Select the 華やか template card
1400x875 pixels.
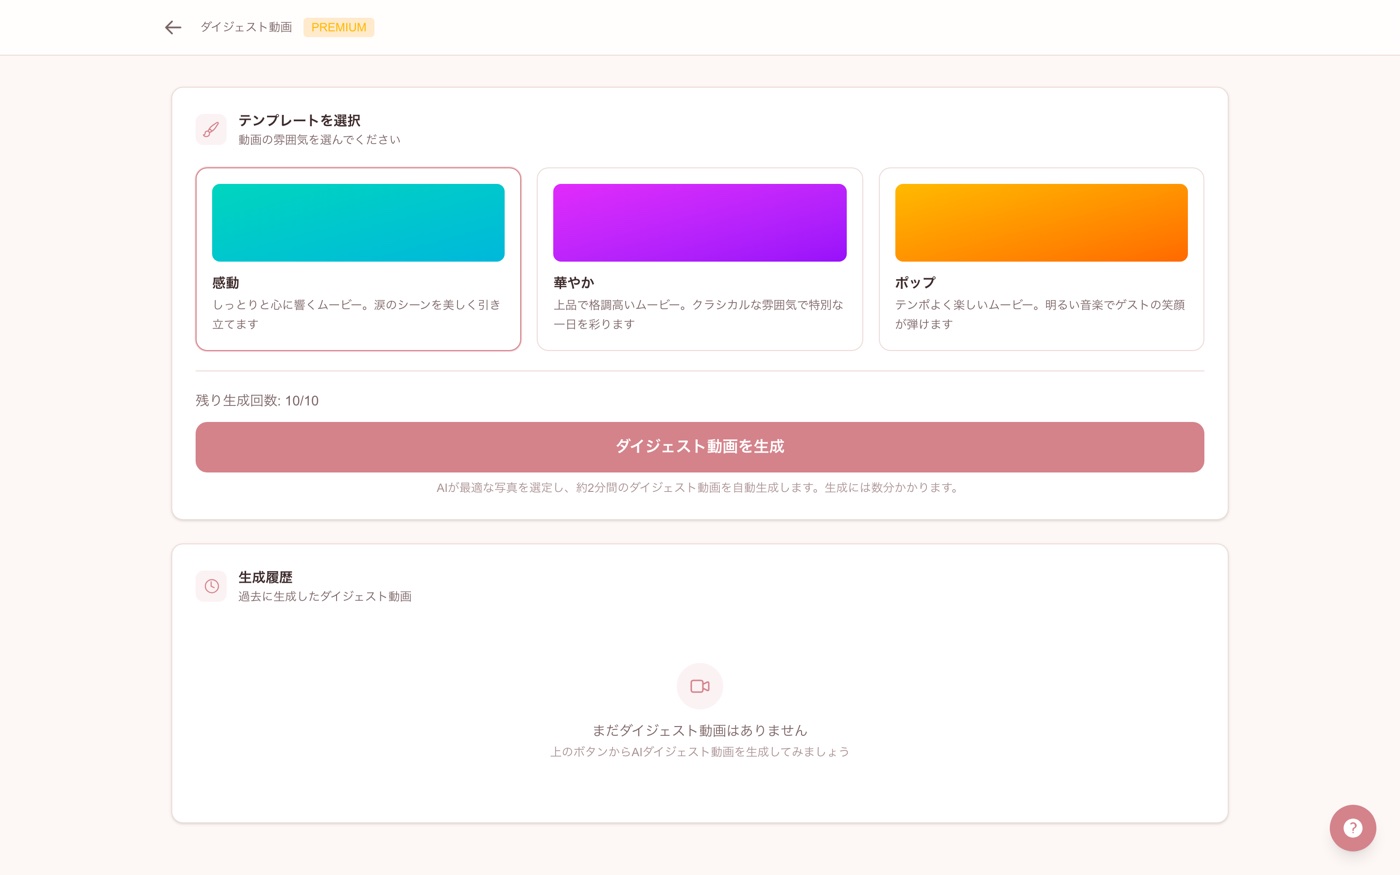700,259
